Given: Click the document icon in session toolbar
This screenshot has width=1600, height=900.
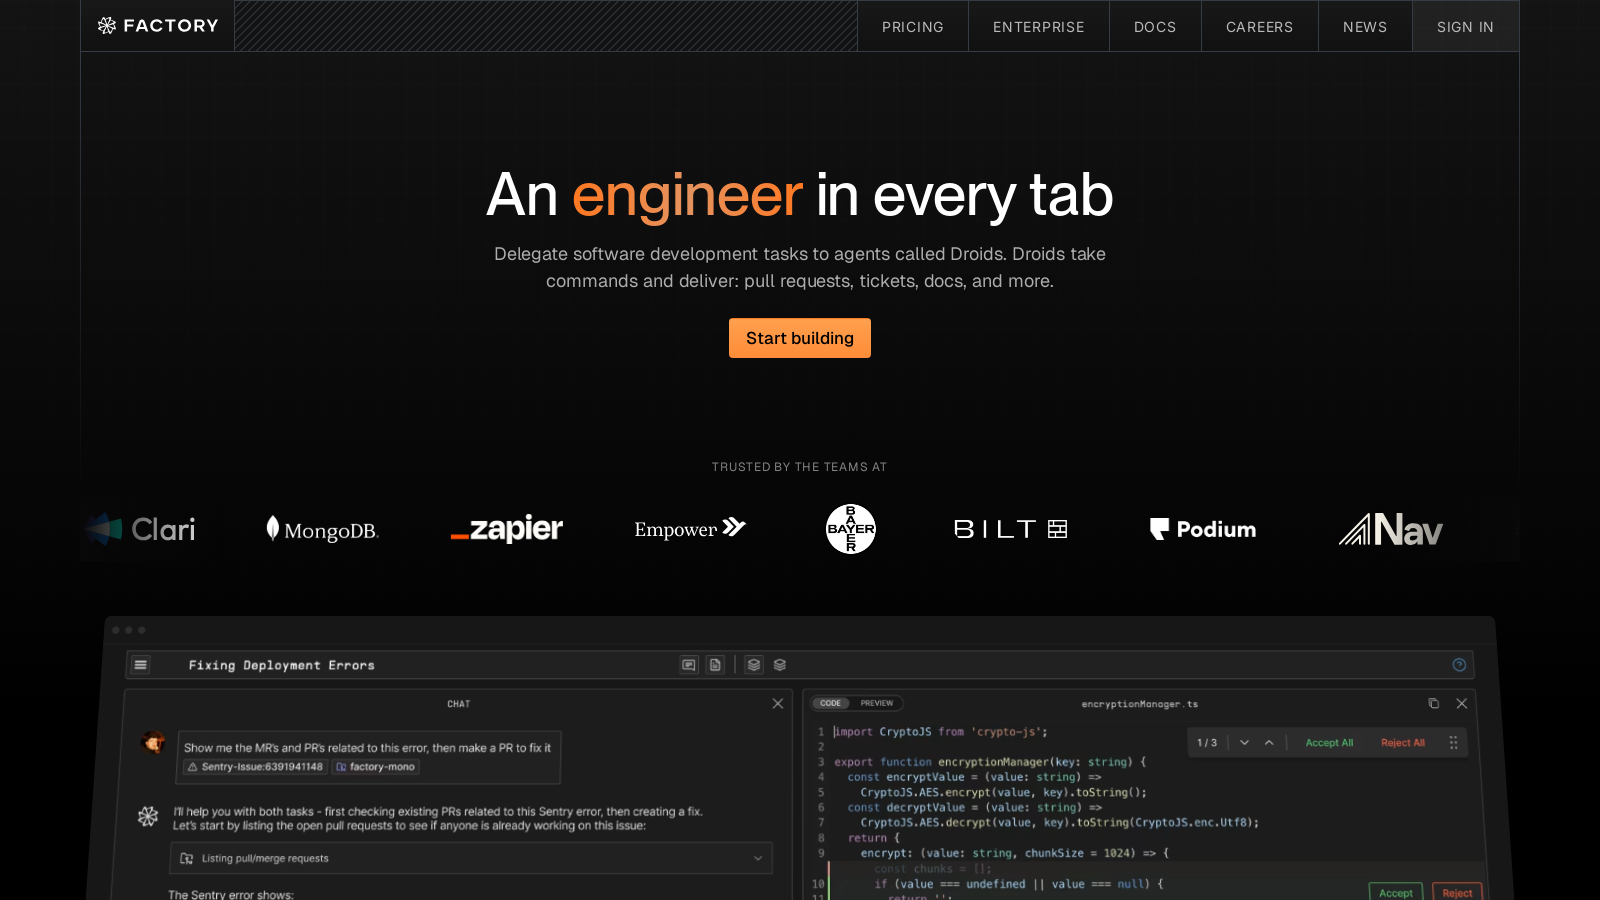Looking at the screenshot, I should 715,665.
